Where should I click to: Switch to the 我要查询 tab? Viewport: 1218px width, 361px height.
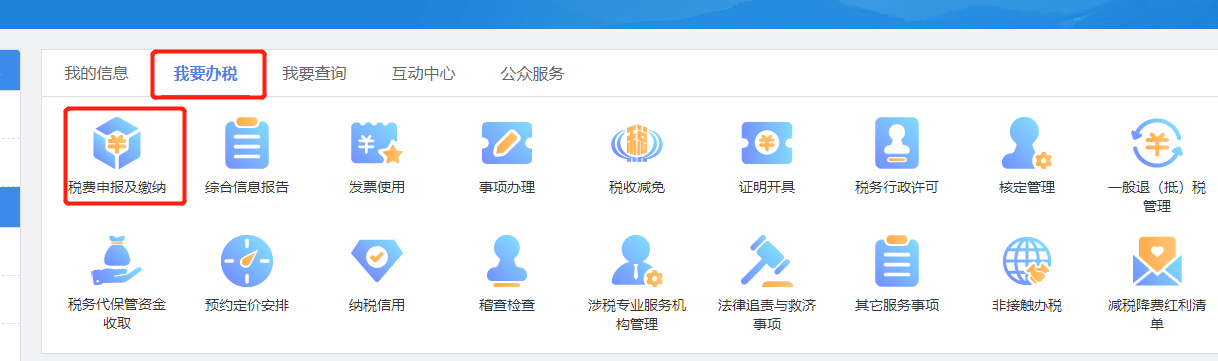[314, 73]
